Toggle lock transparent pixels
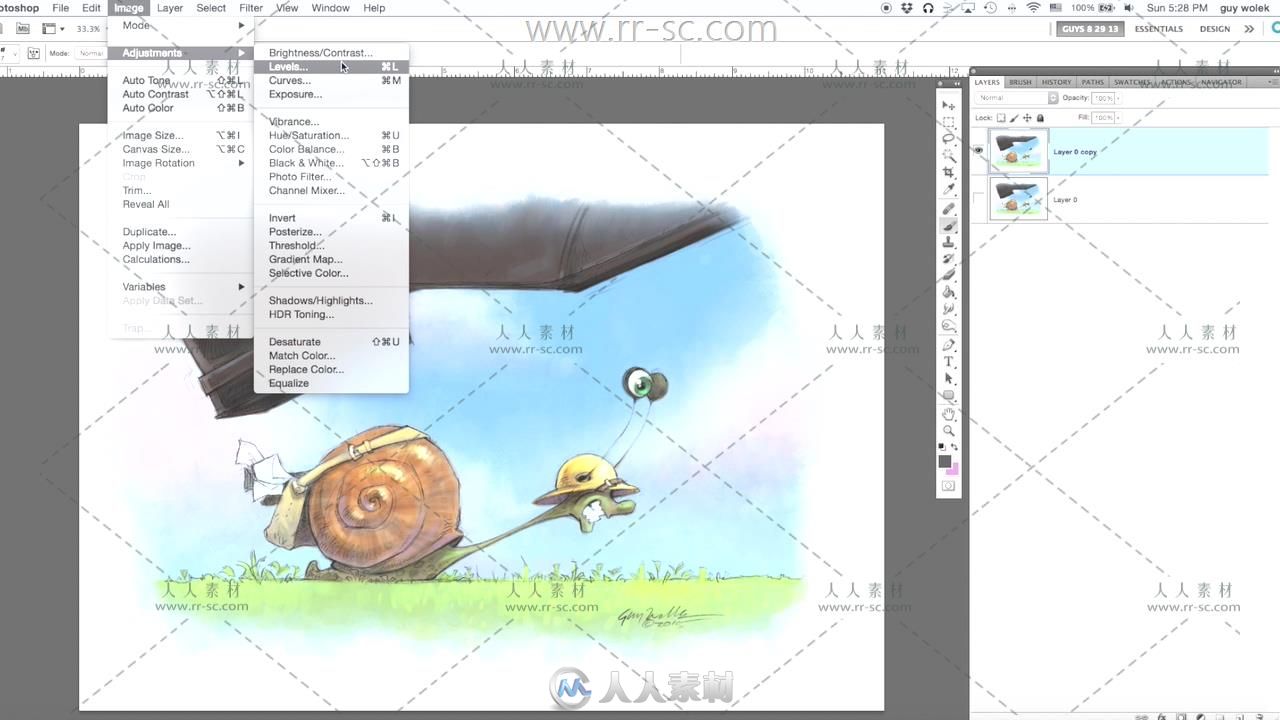Viewport: 1280px width, 720px height. 1001,118
